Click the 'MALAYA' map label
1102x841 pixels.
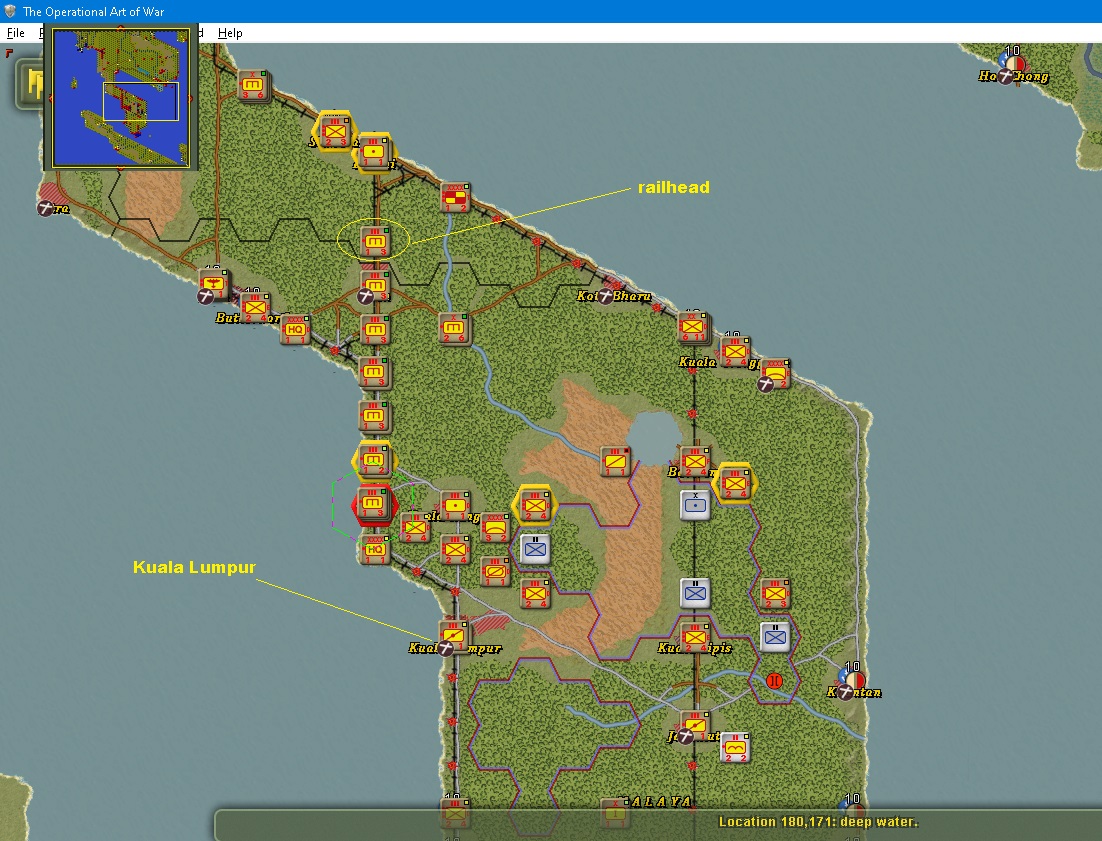[656, 801]
